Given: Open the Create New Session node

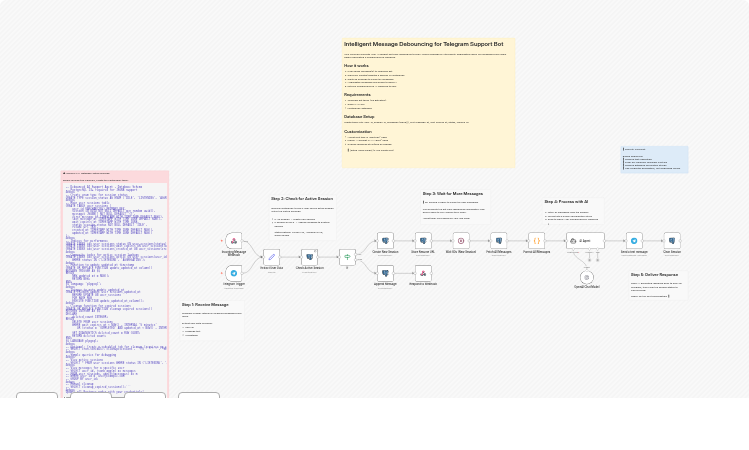Looking at the screenshot, I should (385, 240).
